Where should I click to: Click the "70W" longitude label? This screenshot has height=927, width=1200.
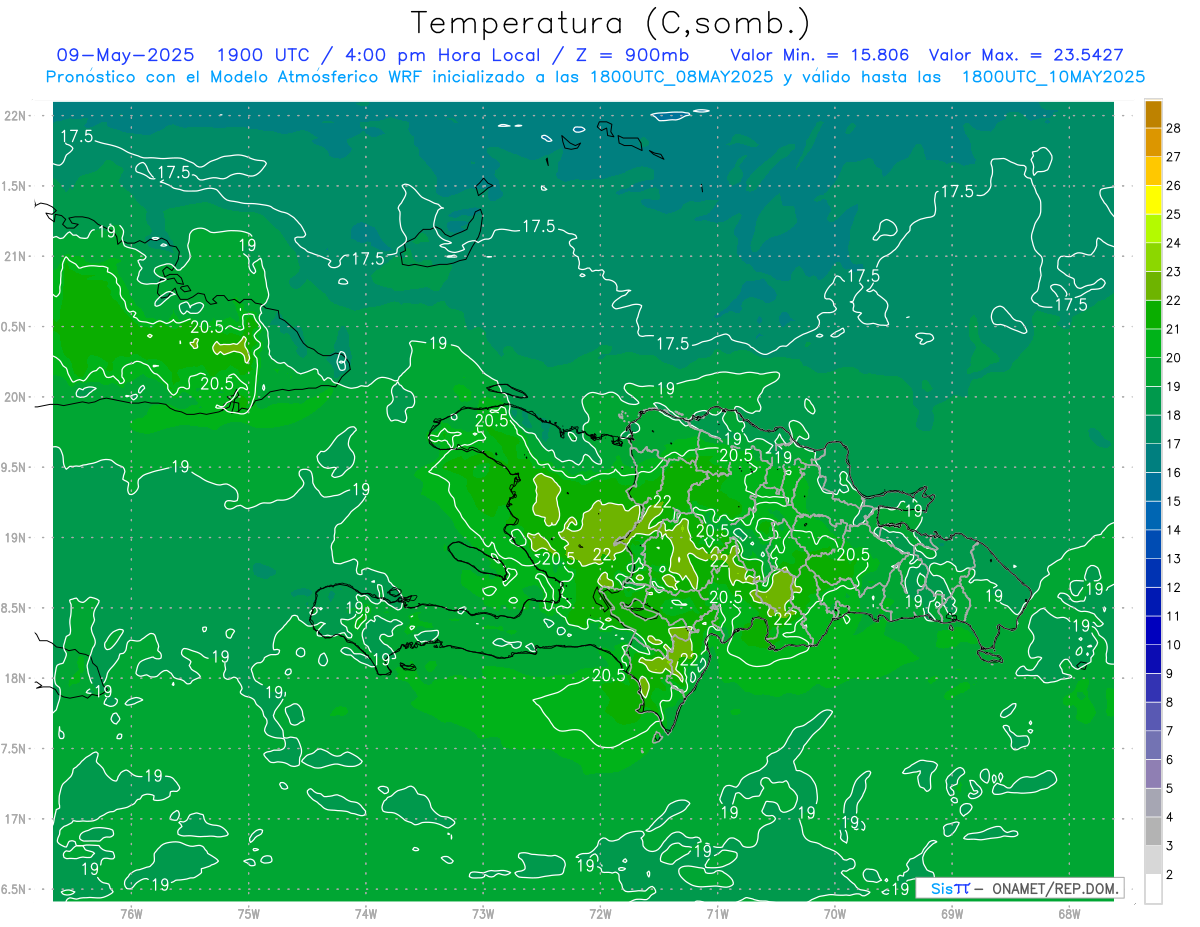(x=834, y=914)
